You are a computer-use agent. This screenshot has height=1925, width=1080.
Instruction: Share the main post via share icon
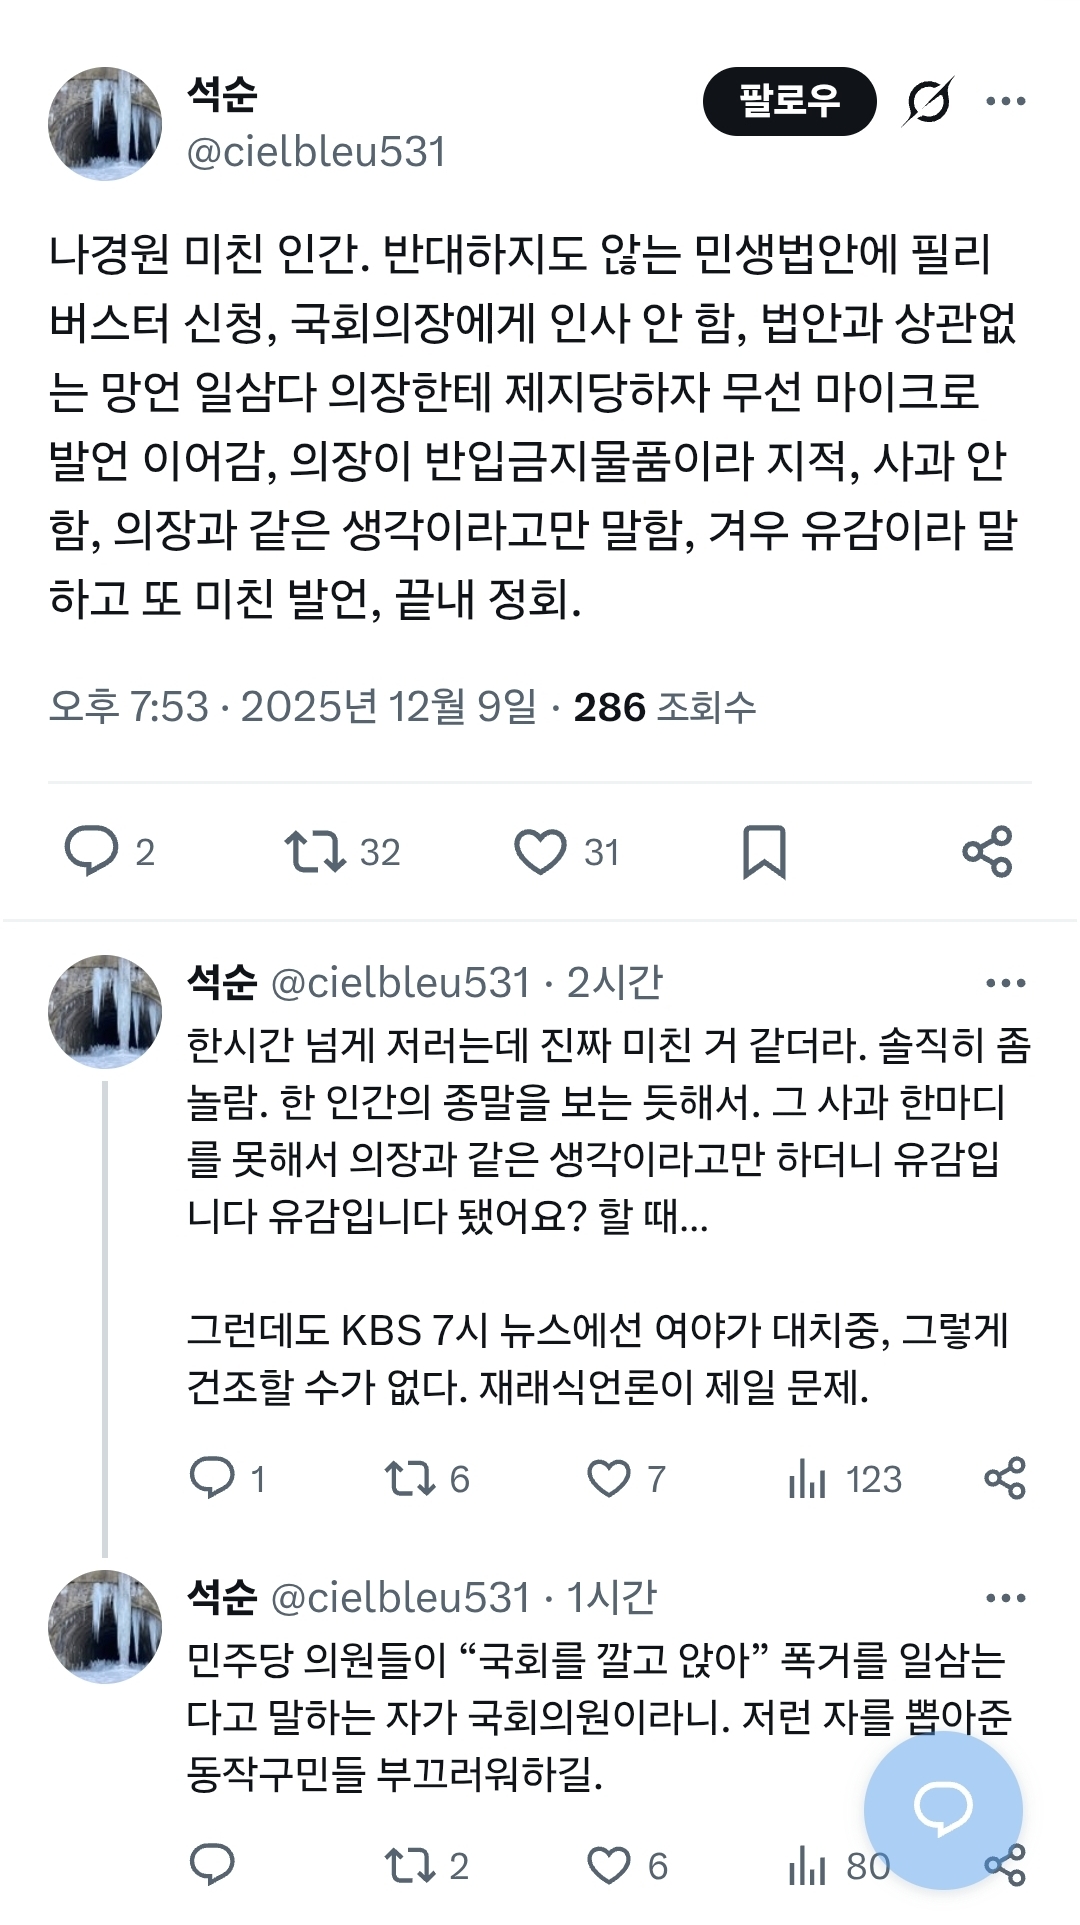(x=987, y=852)
